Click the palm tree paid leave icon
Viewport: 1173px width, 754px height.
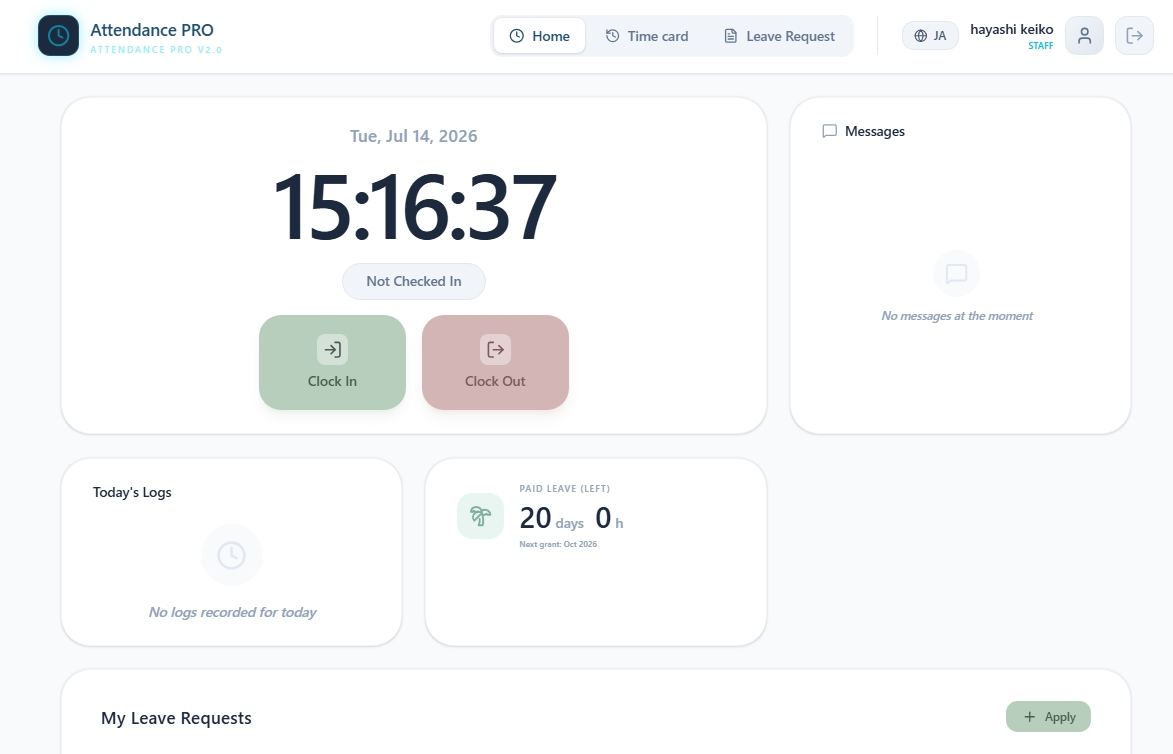click(480, 515)
